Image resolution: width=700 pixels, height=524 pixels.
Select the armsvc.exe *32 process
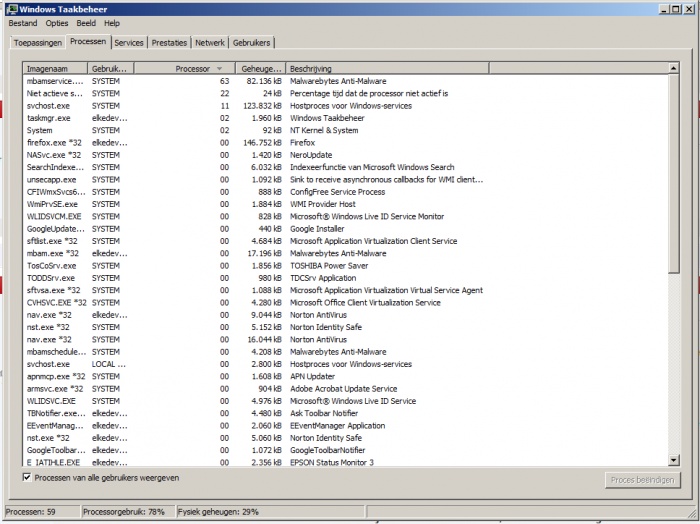pyautogui.click(x=346, y=389)
